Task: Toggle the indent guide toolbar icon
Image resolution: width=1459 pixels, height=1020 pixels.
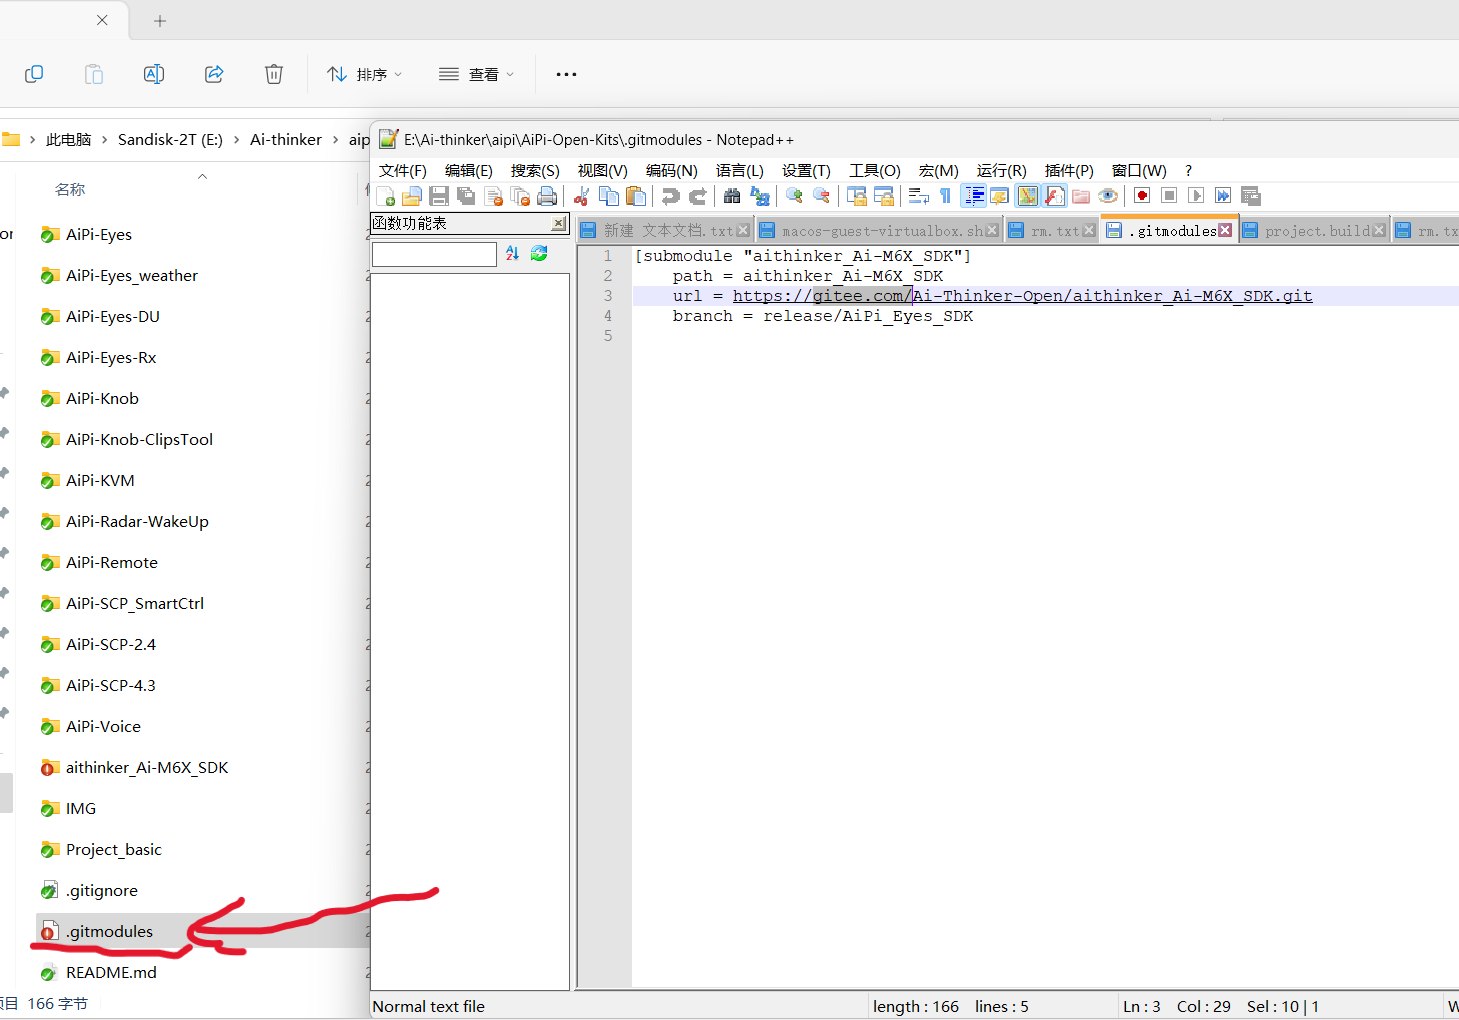Action: click(974, 196)
